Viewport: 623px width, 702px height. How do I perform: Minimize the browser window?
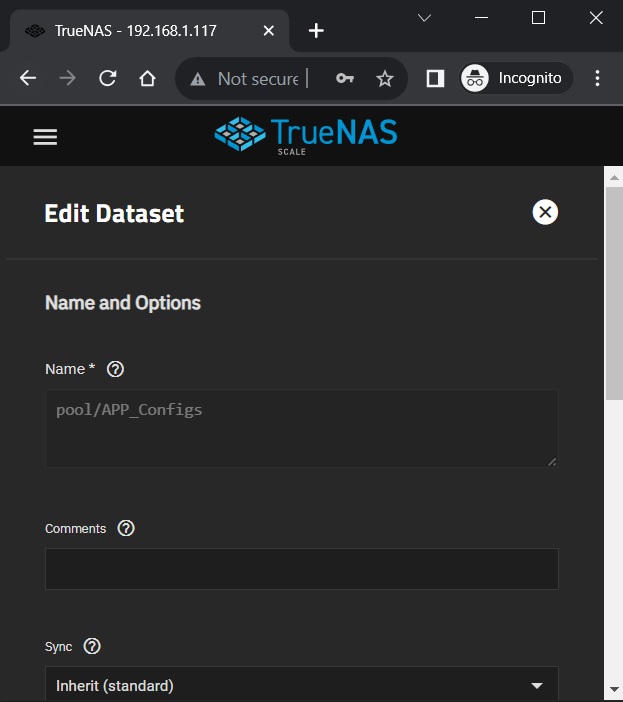pos(481,18)
